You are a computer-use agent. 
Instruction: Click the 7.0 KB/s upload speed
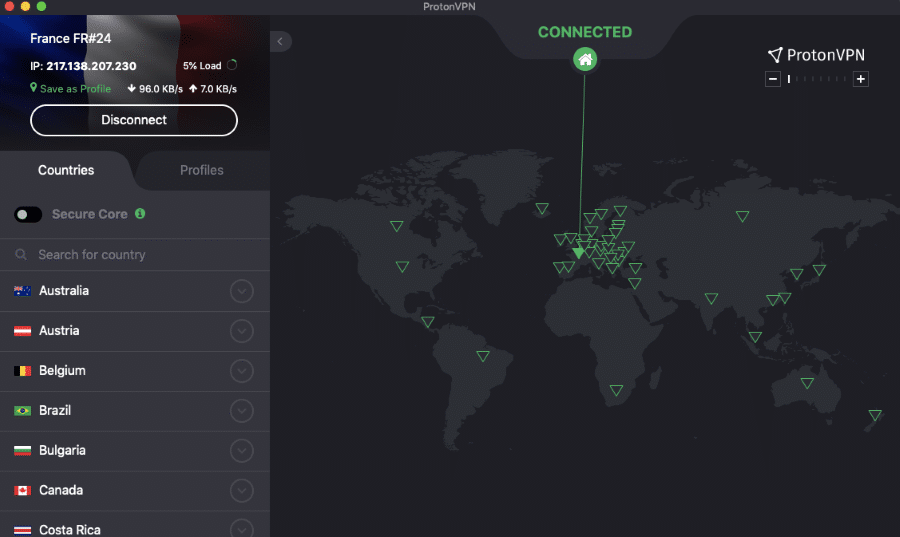pos(213,89)
